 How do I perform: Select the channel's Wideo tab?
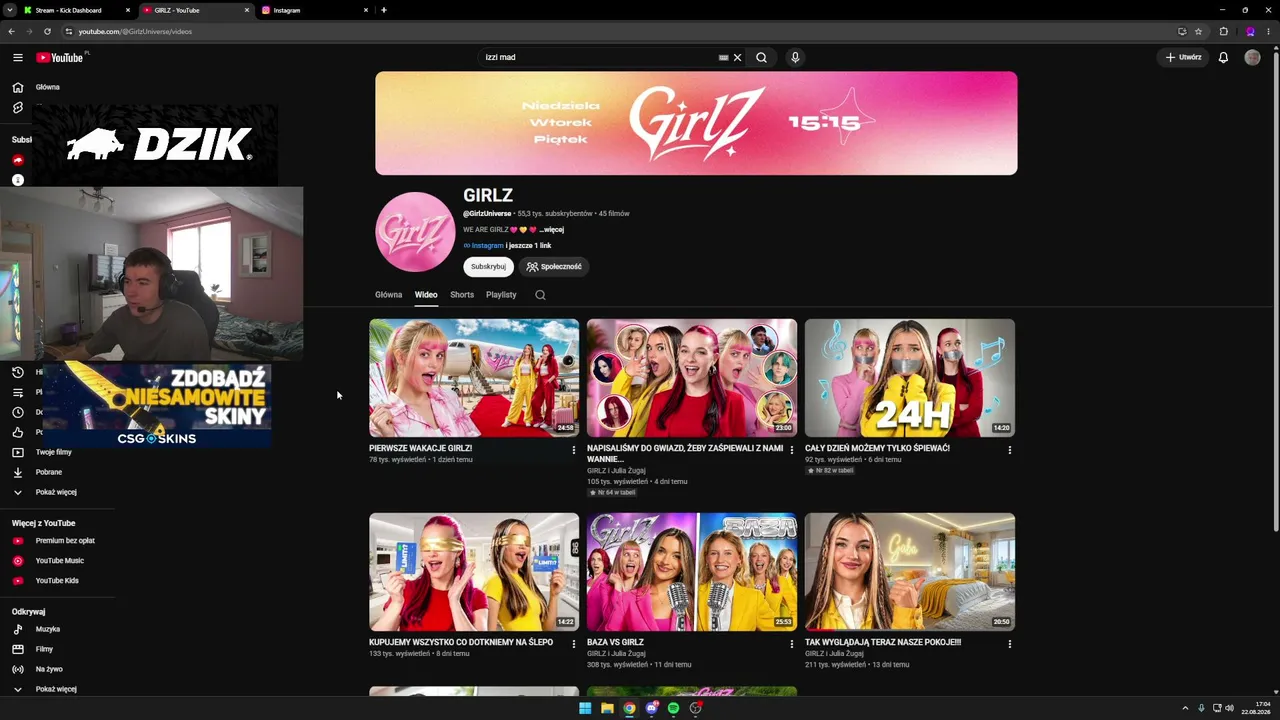(426, 295)
